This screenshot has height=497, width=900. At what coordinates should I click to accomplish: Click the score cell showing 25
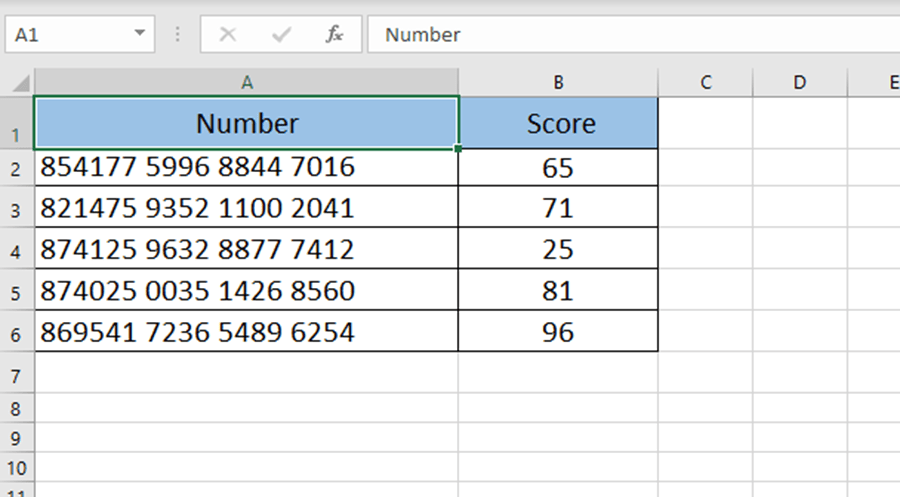click(x=558, y=248)
